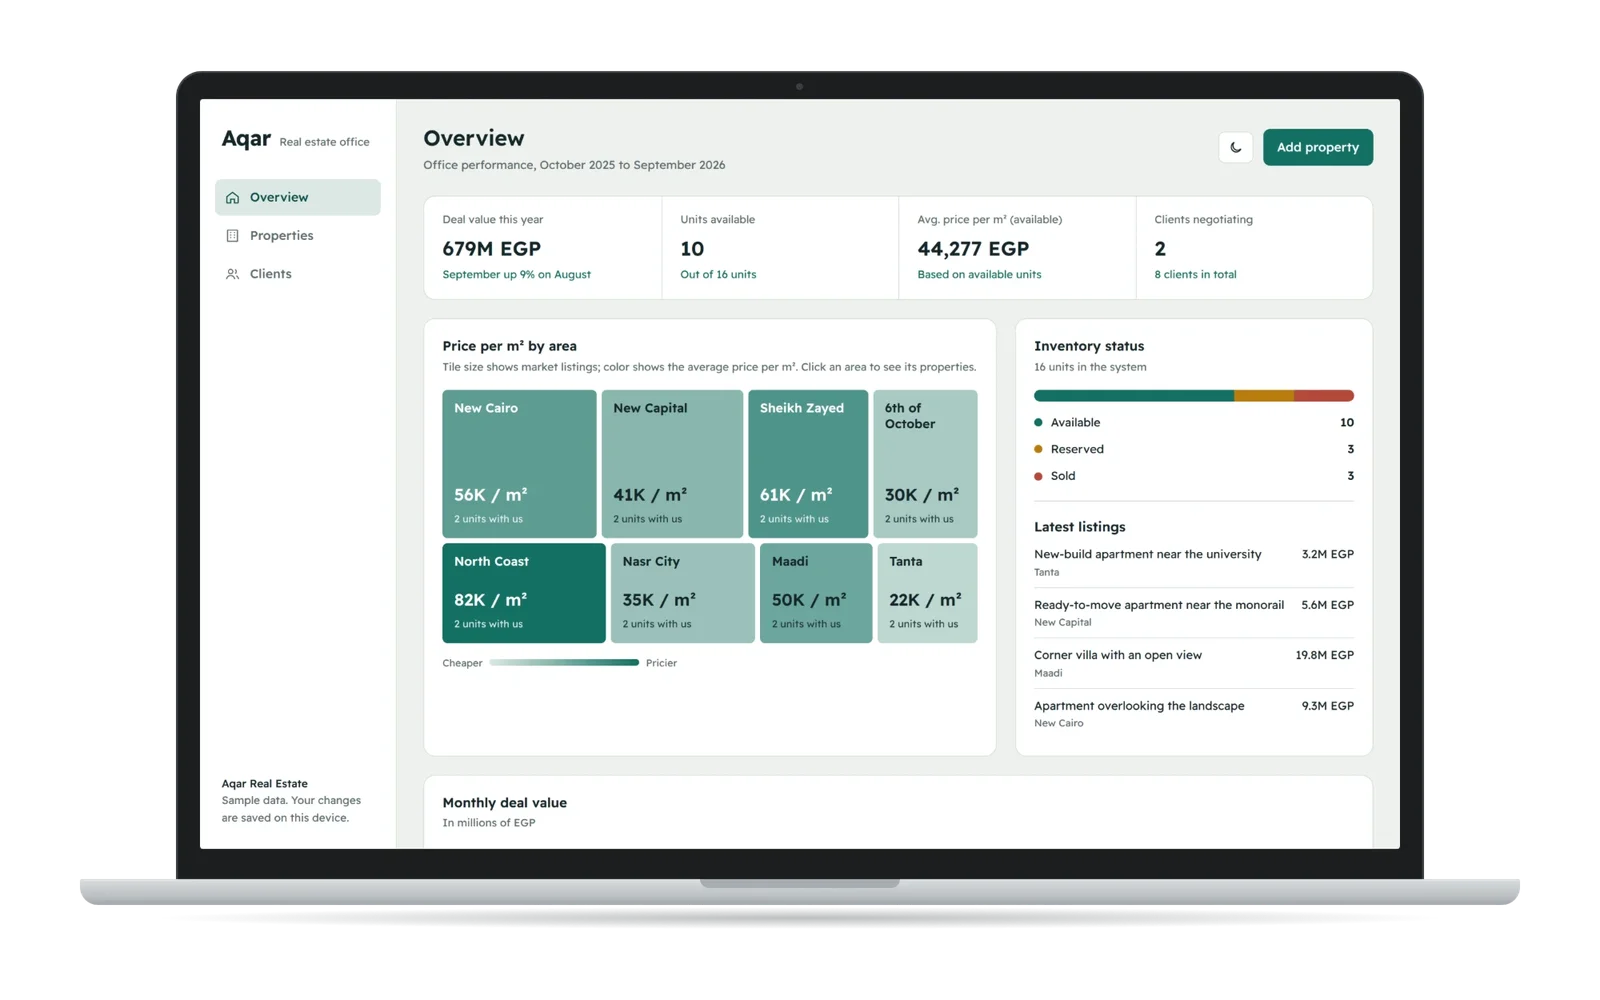Click the Add property button
The height and width of the screenshot is (1000, 1600).
[1317, 147]
